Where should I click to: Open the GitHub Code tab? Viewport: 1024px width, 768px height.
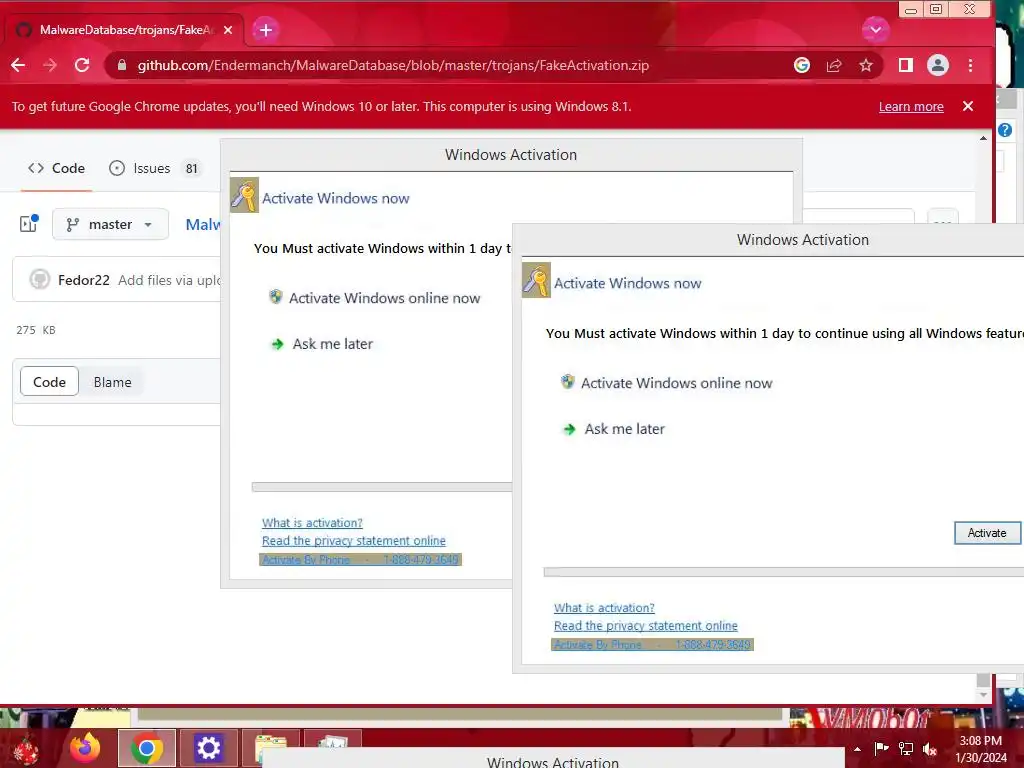pos(56,168)
